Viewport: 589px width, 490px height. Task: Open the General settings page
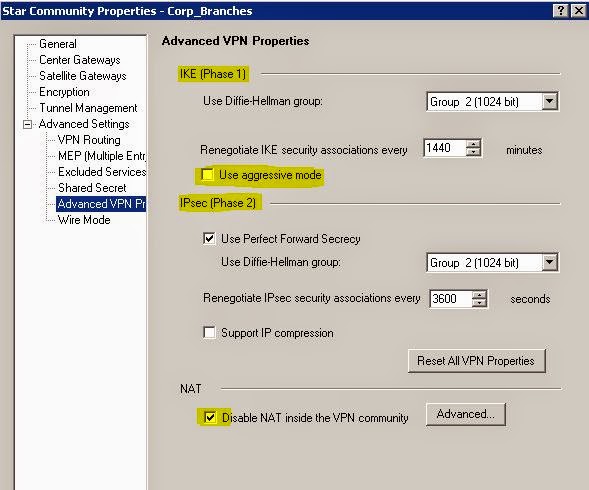coord(57,44)
